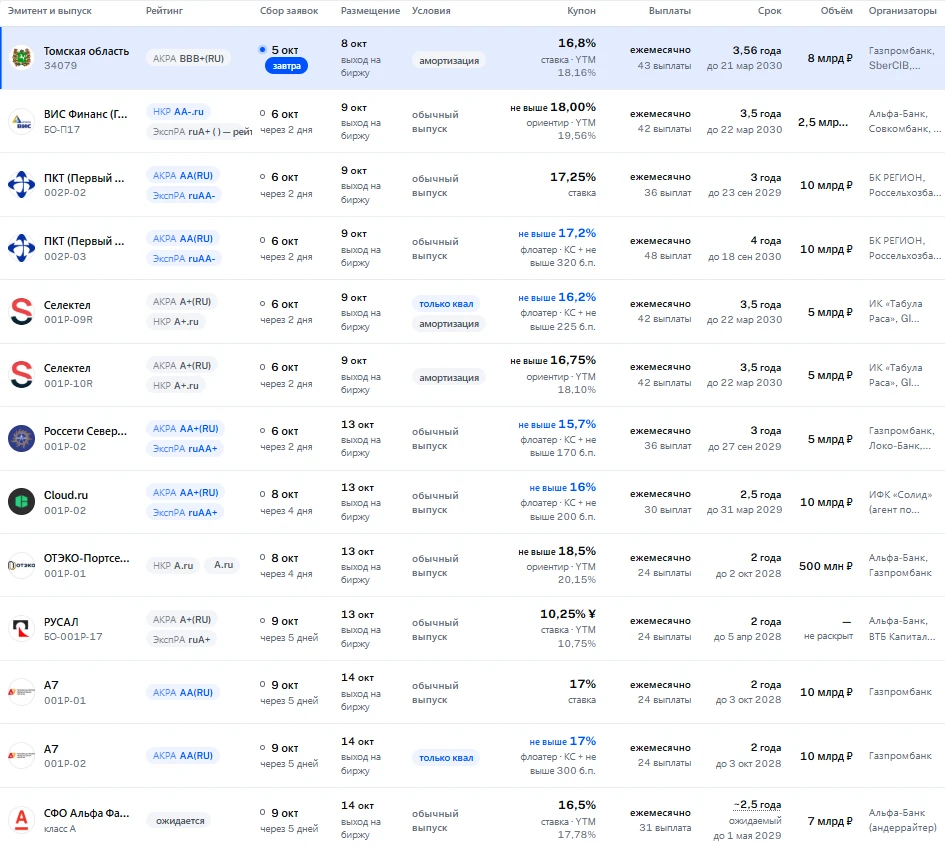Screen dimensions: 945x846
Task: Click the "амортизация" tag in Томская область row
Action: coord(449,60)
